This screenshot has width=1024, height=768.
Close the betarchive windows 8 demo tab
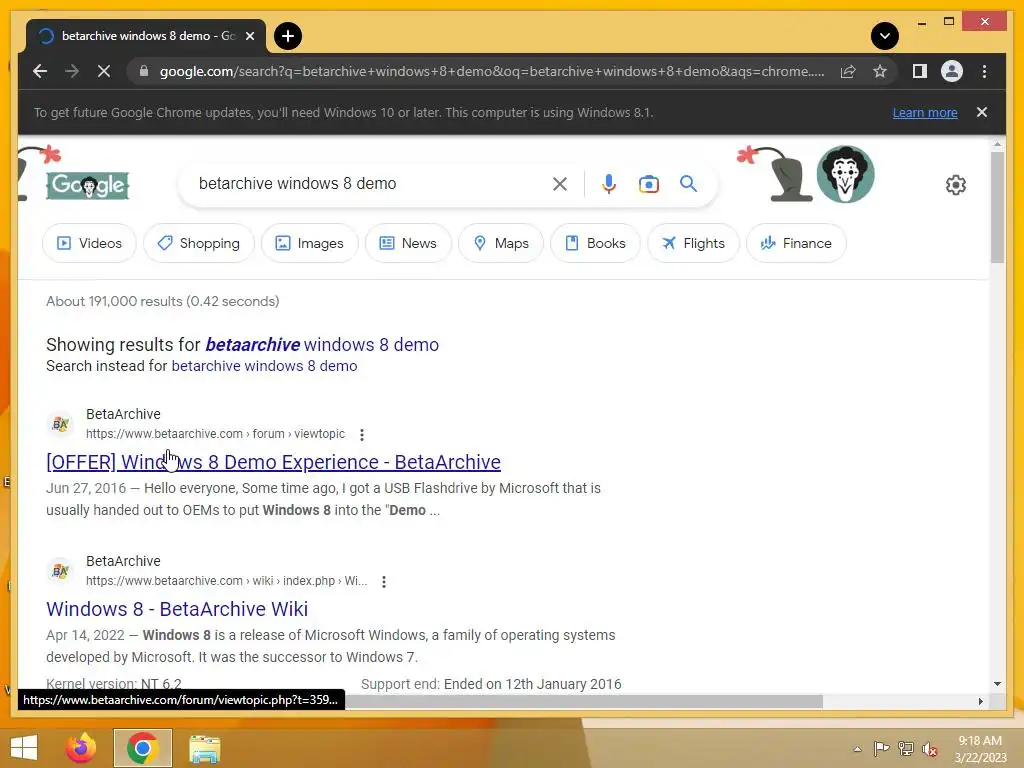pos(249,36)
